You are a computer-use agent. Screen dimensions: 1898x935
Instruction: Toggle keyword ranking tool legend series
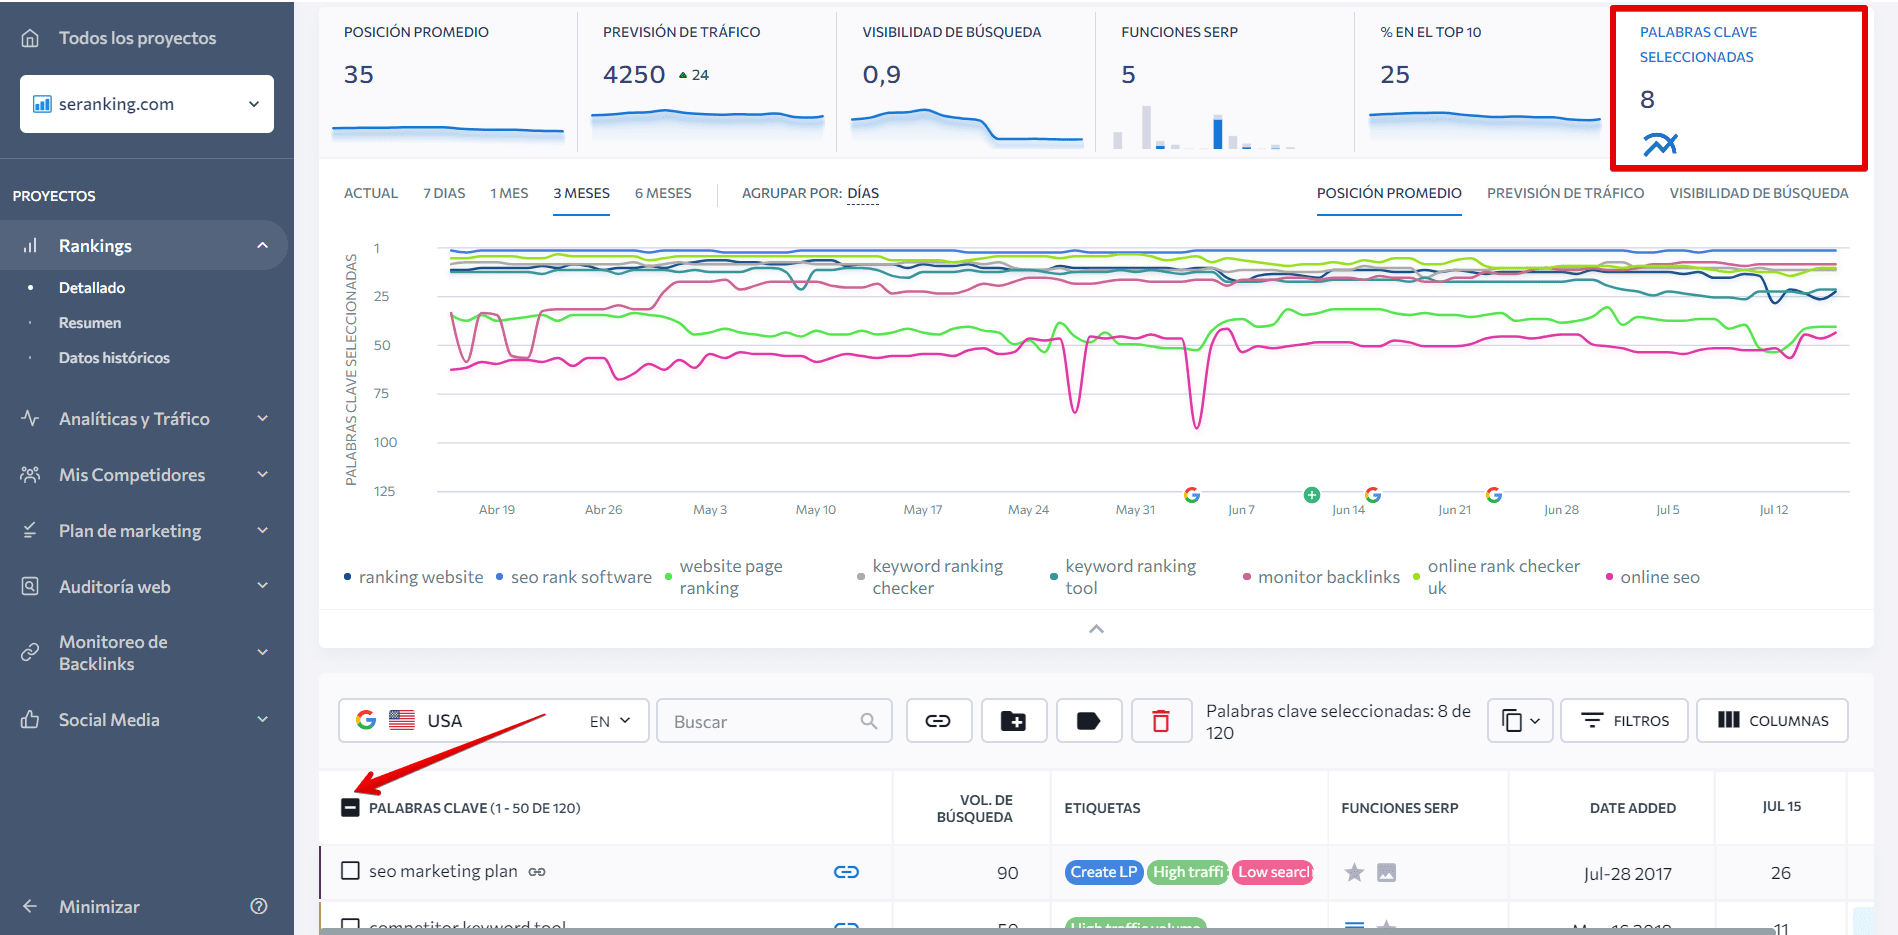pos(1123,577)
